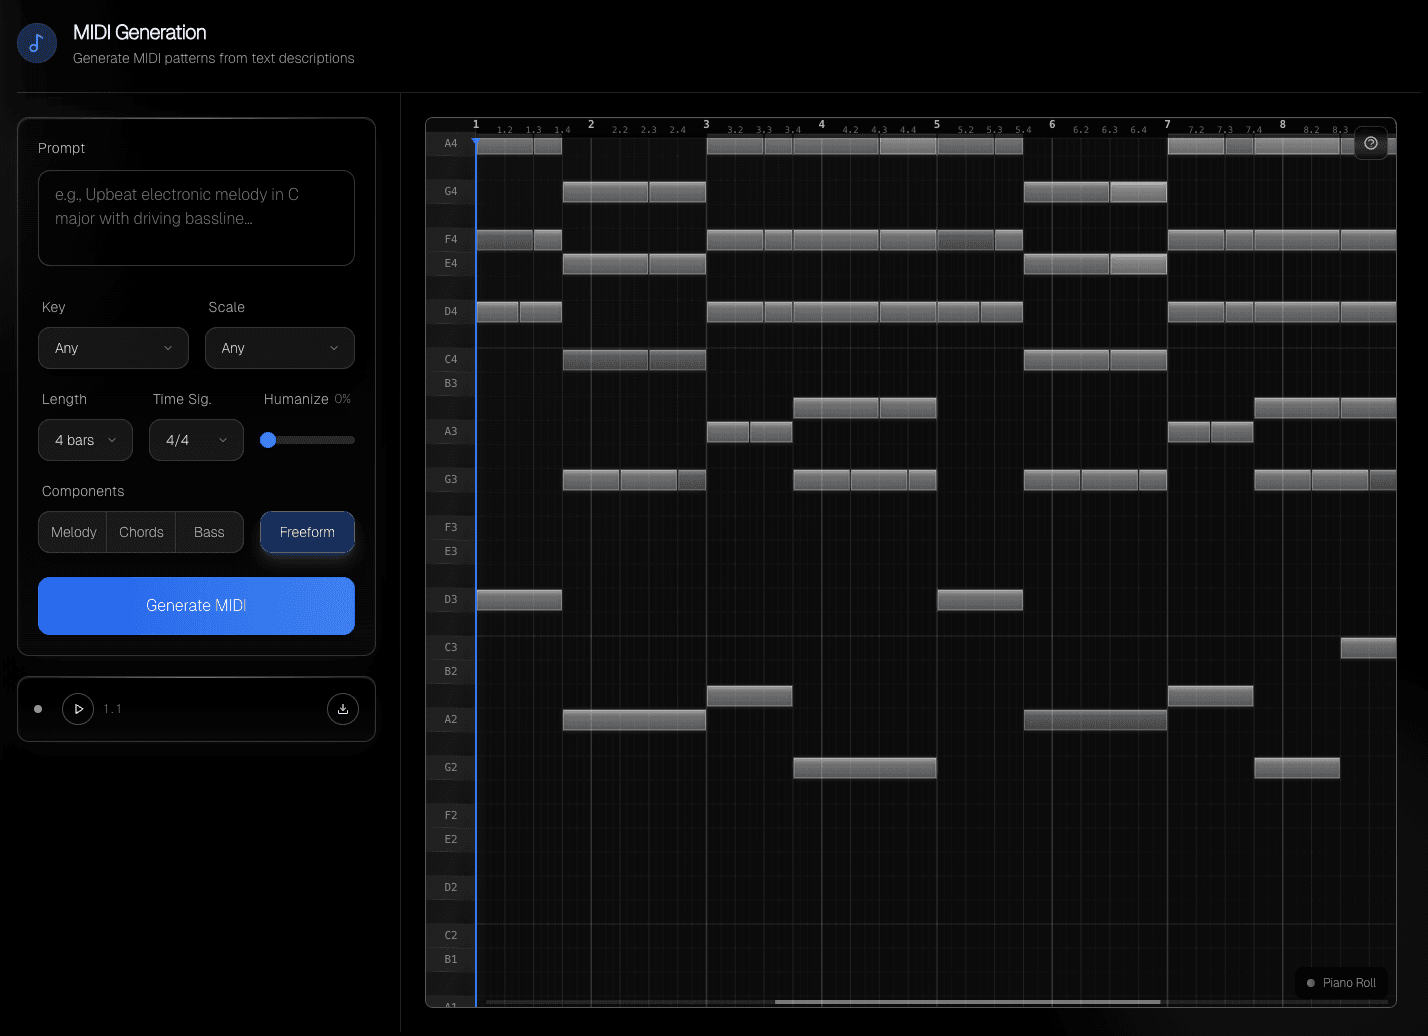Screen dimensions: 1428x1036
Task: Select the MIDI note on D3 near bar 1
Action: [518, 599]
